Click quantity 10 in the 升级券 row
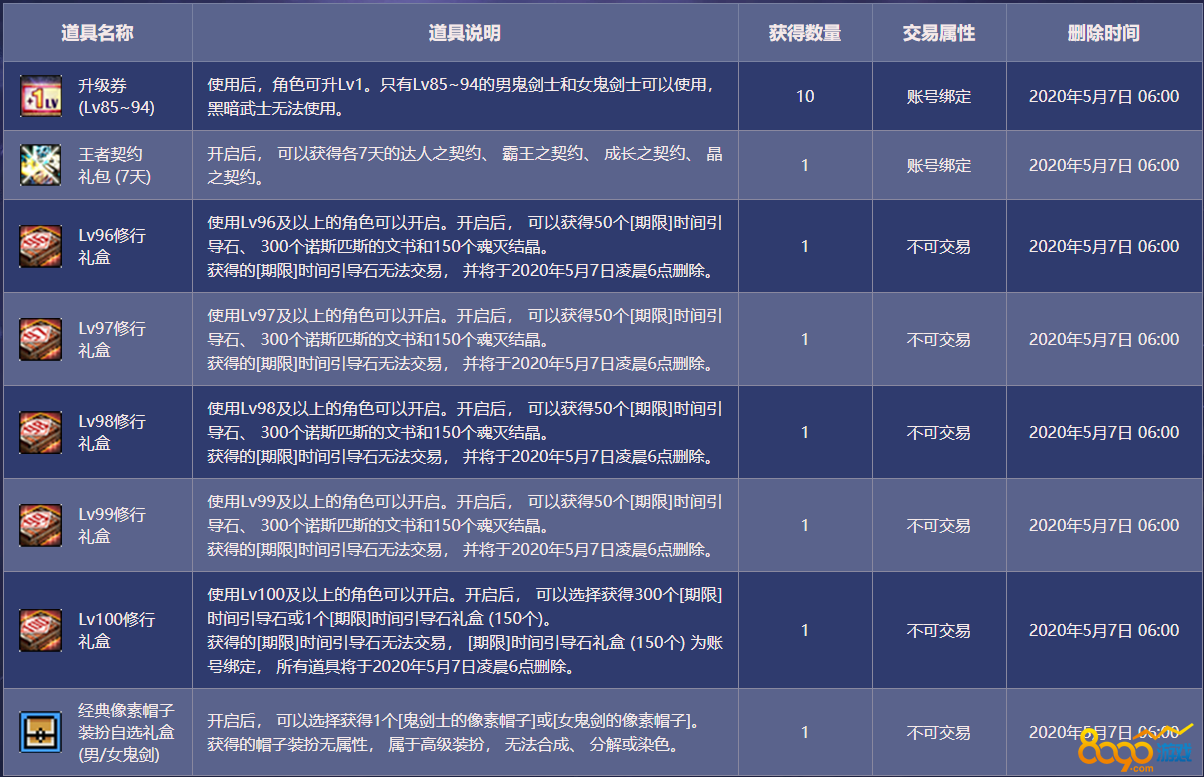Image resolution: width=1204 pixels, height=777 pixels. [x=805, y=97]
